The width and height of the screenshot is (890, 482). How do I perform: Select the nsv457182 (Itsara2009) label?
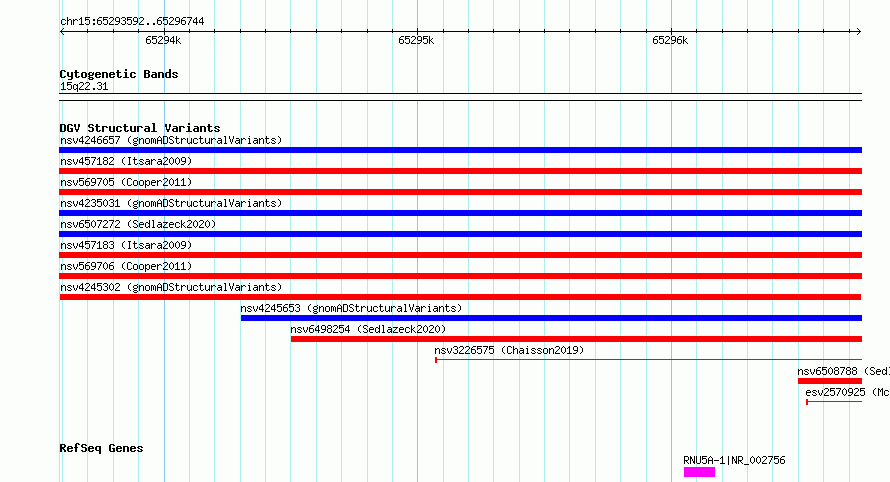tap(126, 161)
